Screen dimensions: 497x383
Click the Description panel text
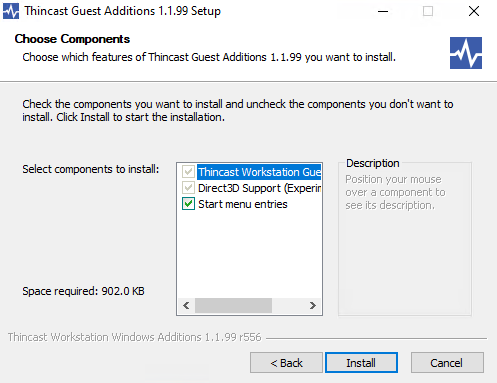(395, 192)
